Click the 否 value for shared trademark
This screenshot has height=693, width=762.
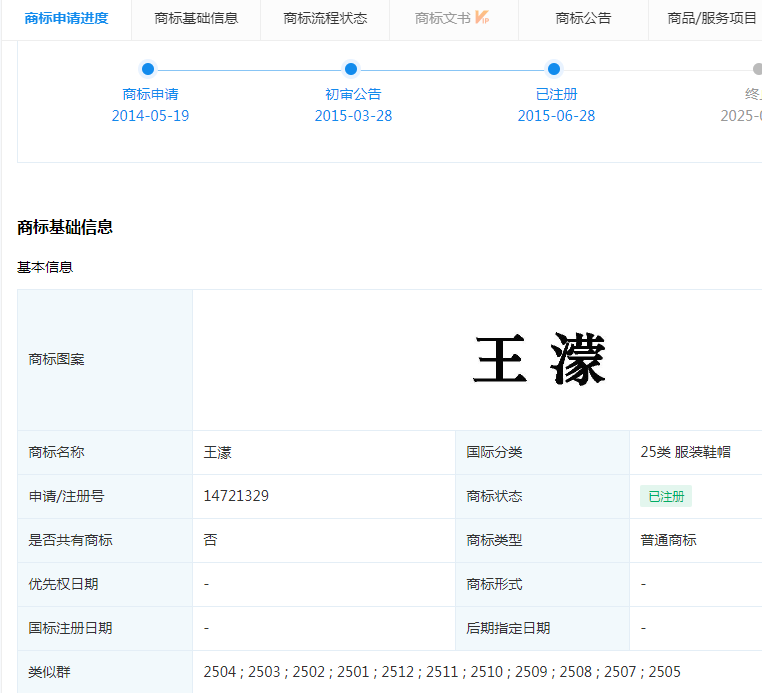click(x=210, y=540)
